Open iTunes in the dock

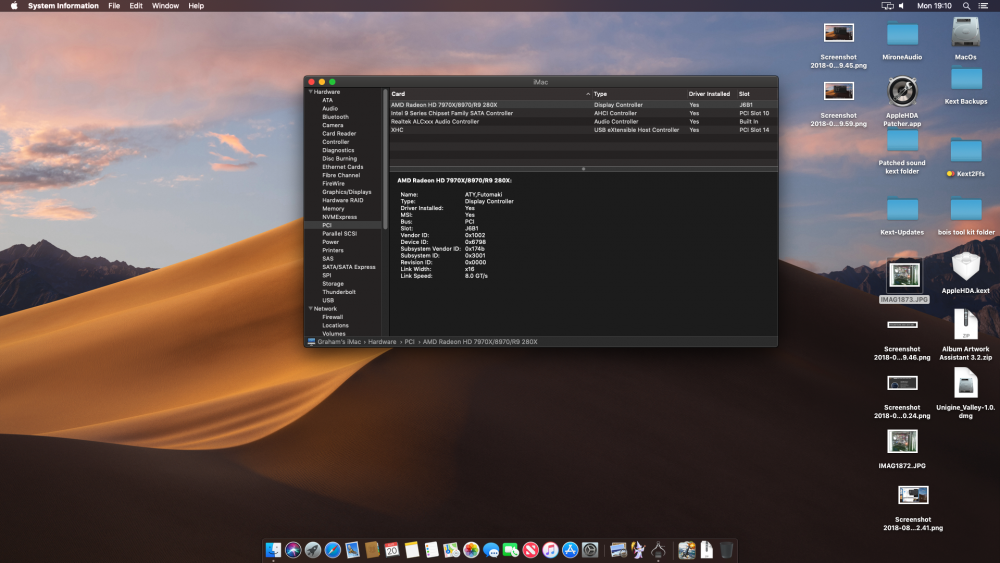[550, 550]
